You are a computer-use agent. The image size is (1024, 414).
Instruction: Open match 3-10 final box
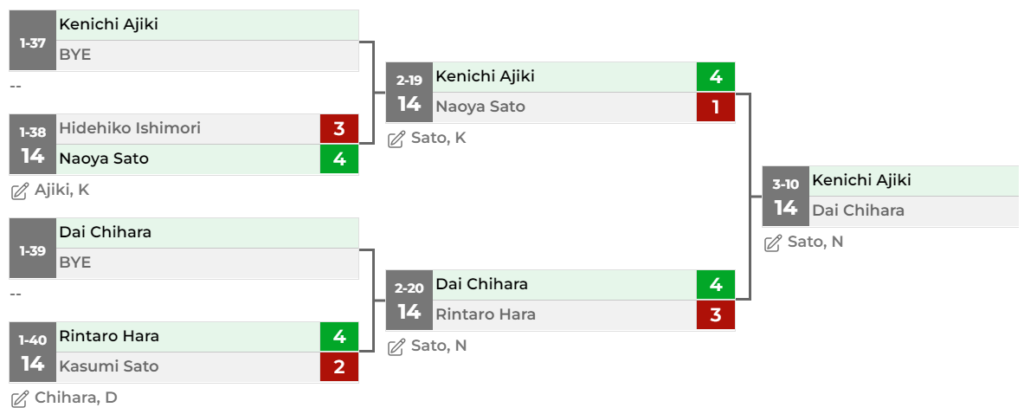pyautogui.click(x=785, y=197)
